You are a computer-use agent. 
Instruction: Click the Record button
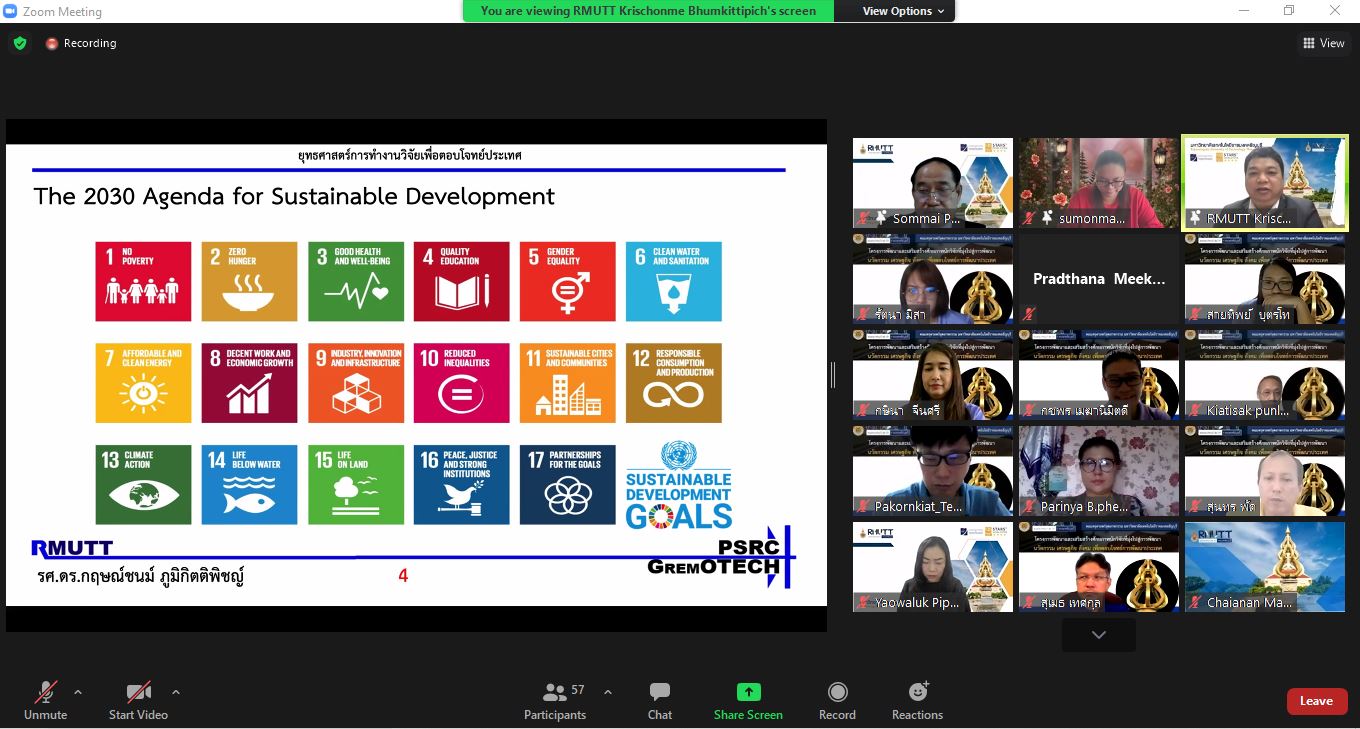[x=837, y=700]
